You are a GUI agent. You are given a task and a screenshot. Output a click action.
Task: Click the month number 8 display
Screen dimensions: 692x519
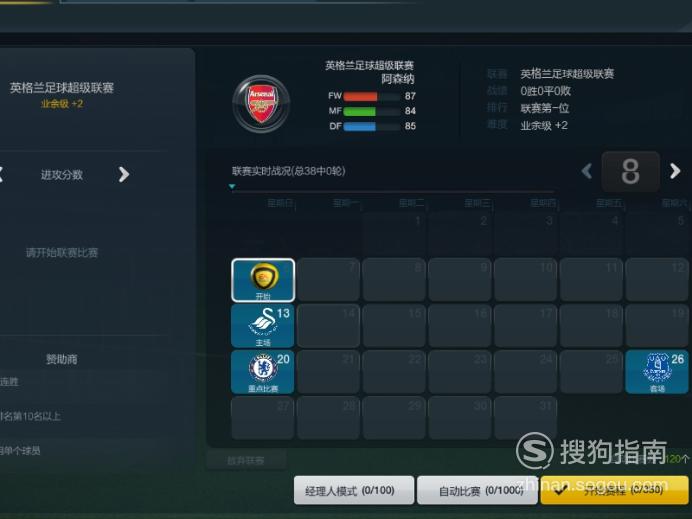click(631, 171)
